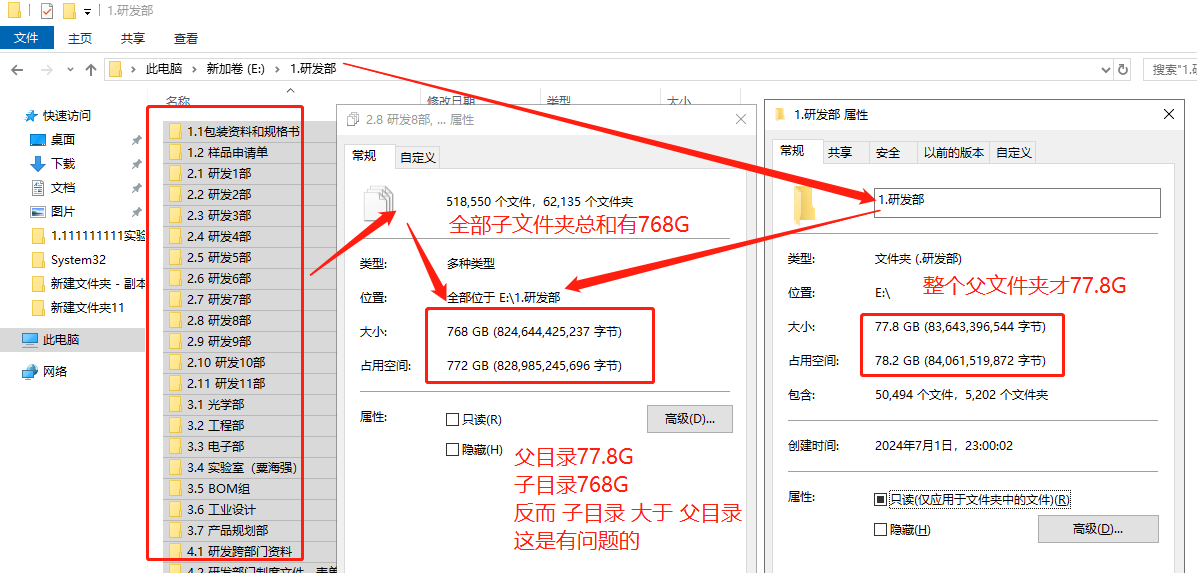This screenshot has width=1197, height=573.
Task: Switch to the 共享 ribbon tab in Explorer
Action: point(133,38)
